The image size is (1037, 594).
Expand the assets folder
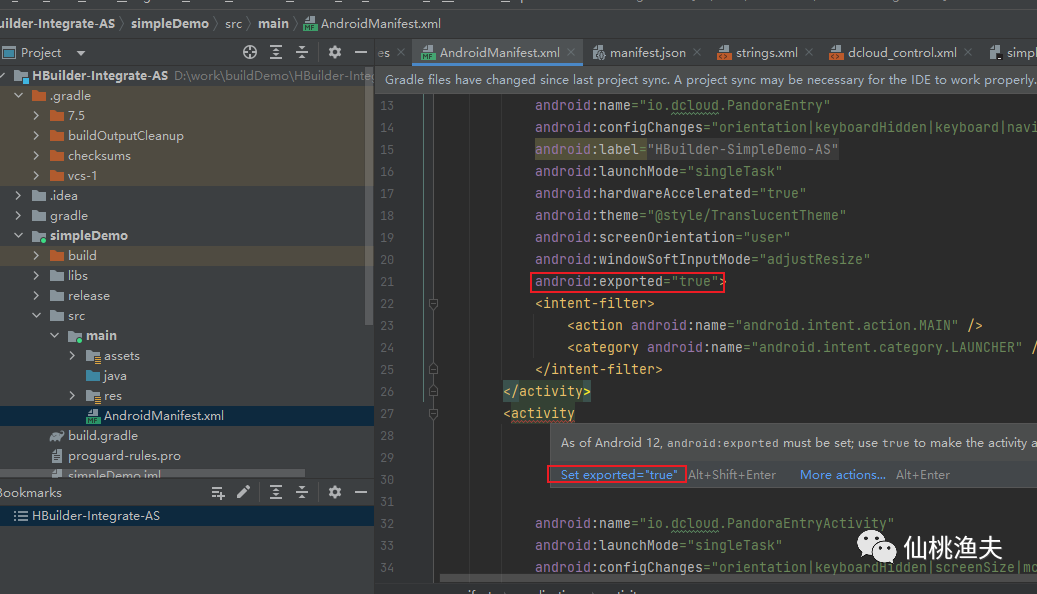click(72, 356)
